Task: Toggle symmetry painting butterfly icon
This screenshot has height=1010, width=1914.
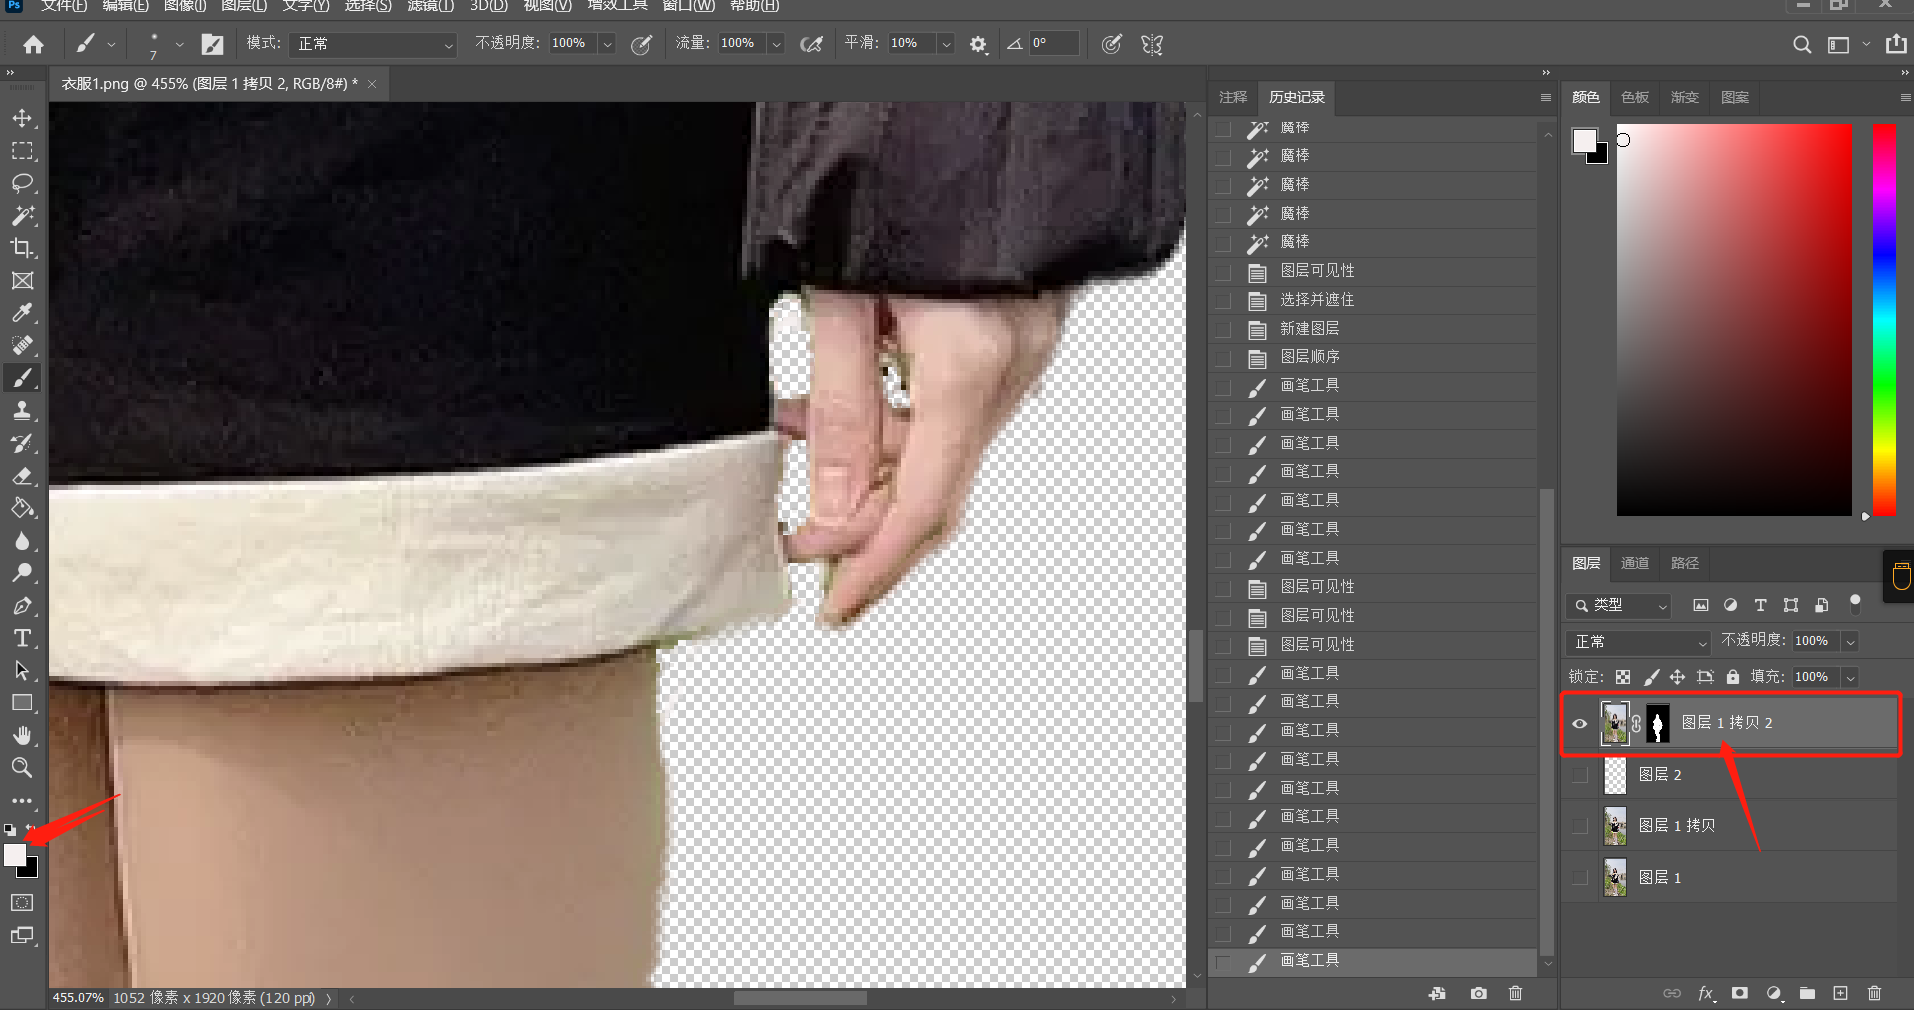Action: [x=1152, y=44]
